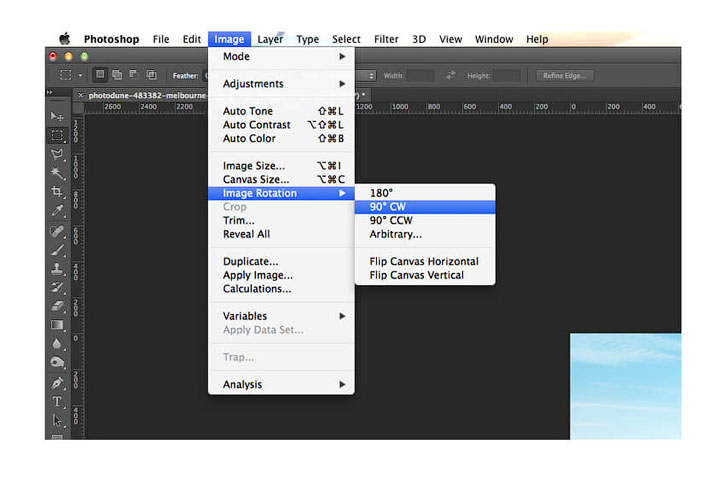The image size is (725, 479).
Task: Rotate image 180°
Action: coord(425,193)
